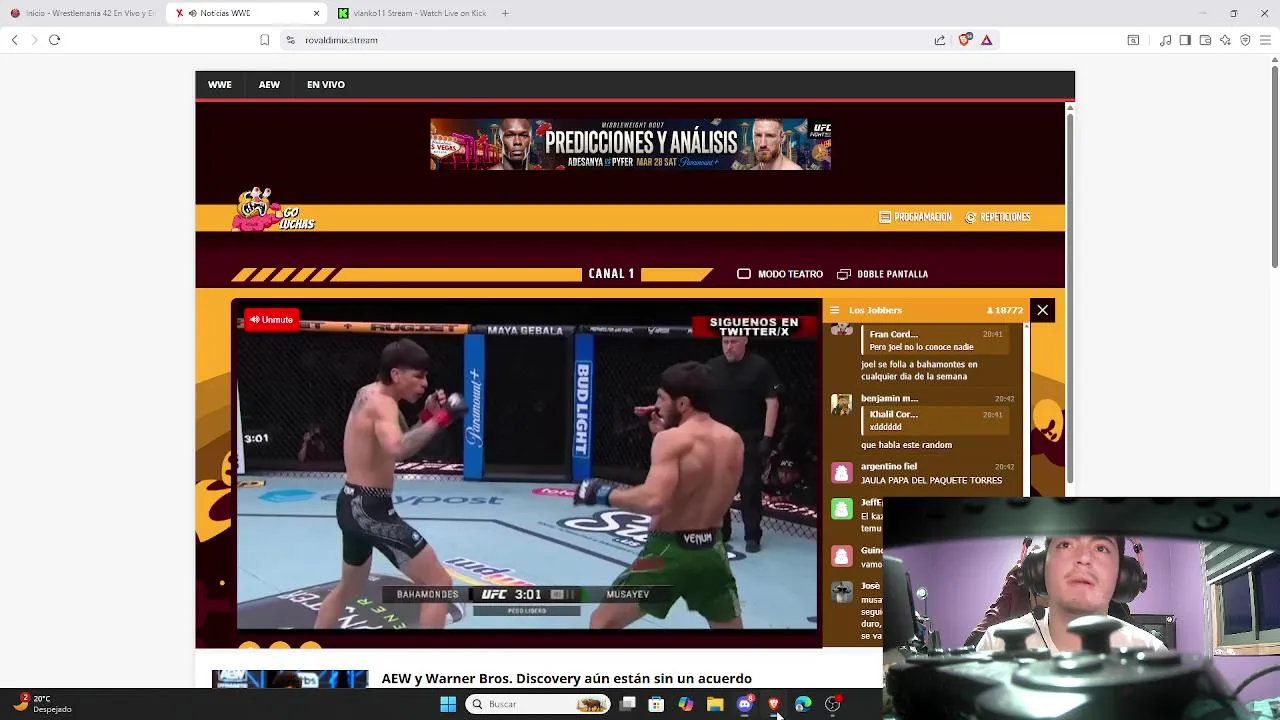Image resolution: width=1280 pixels, height=720 pixels.
Task: Open the browser main hamburger menu
Action: click(1266, 40)
